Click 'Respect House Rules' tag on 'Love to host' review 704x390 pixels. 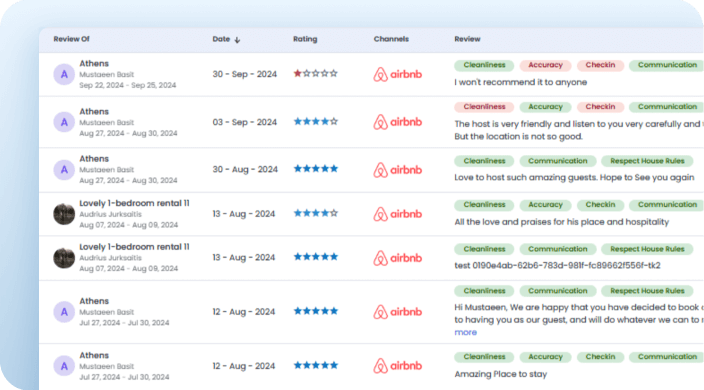[647, 161]
